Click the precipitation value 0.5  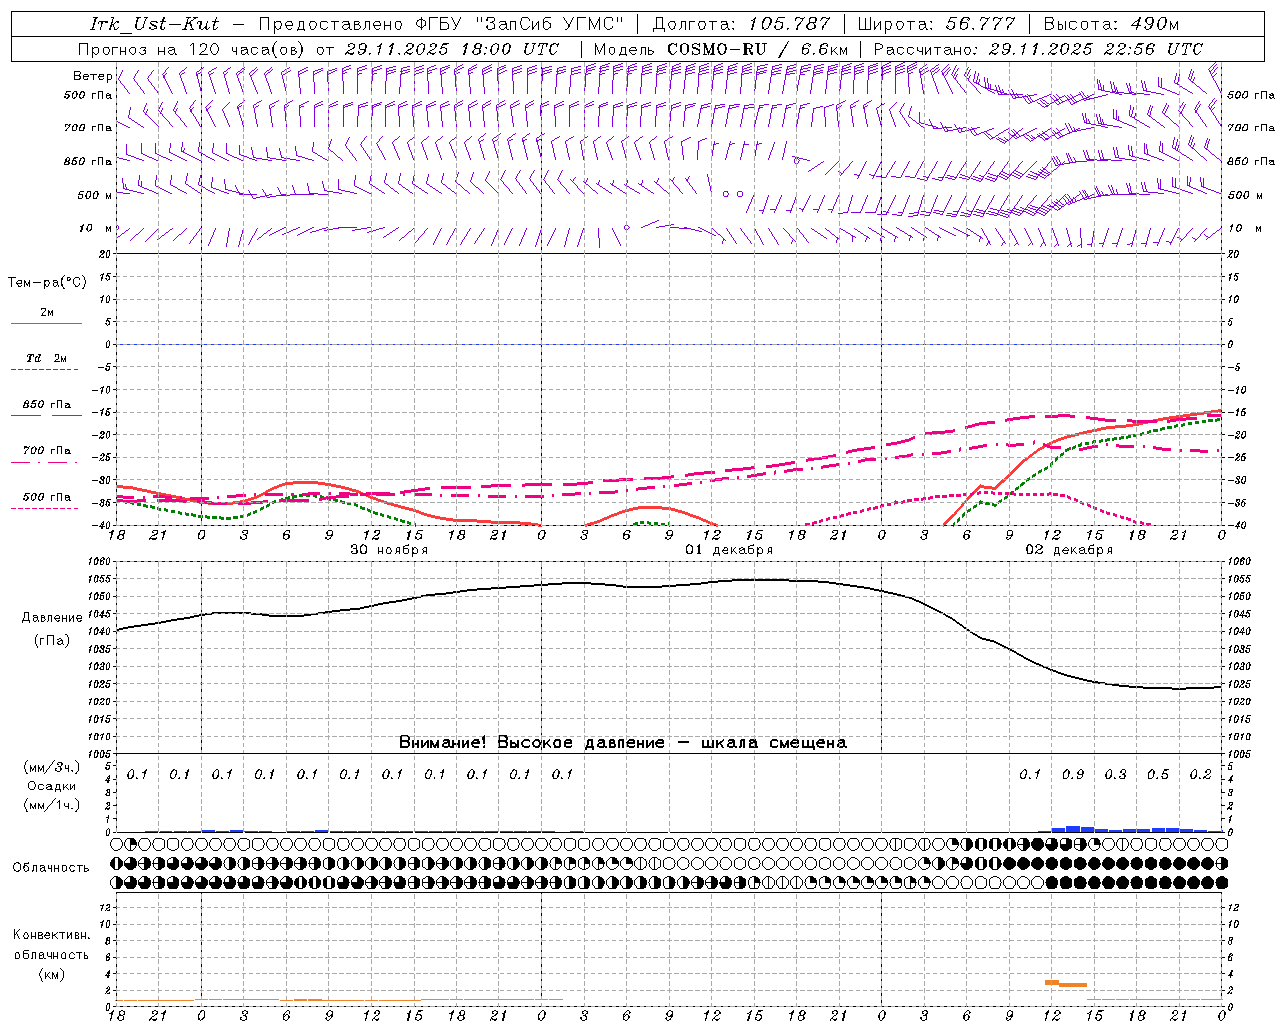coord(1158,774)
